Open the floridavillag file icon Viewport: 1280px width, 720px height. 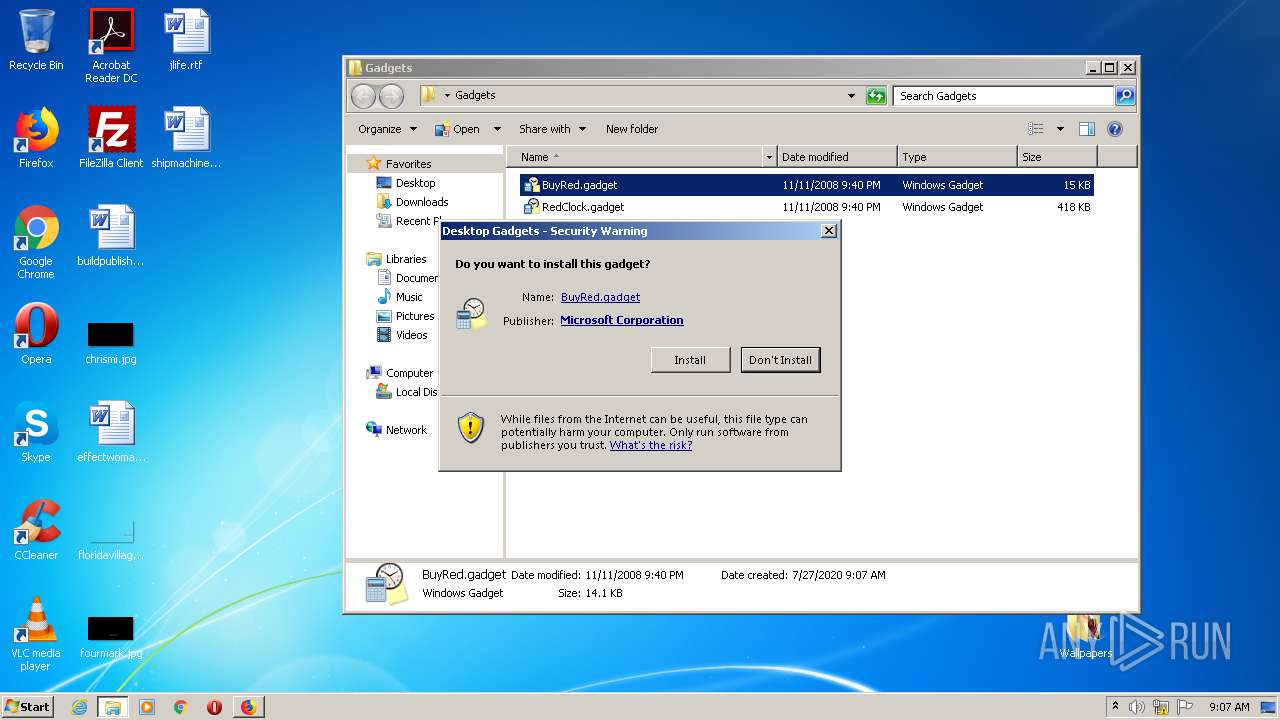[111, 538]
